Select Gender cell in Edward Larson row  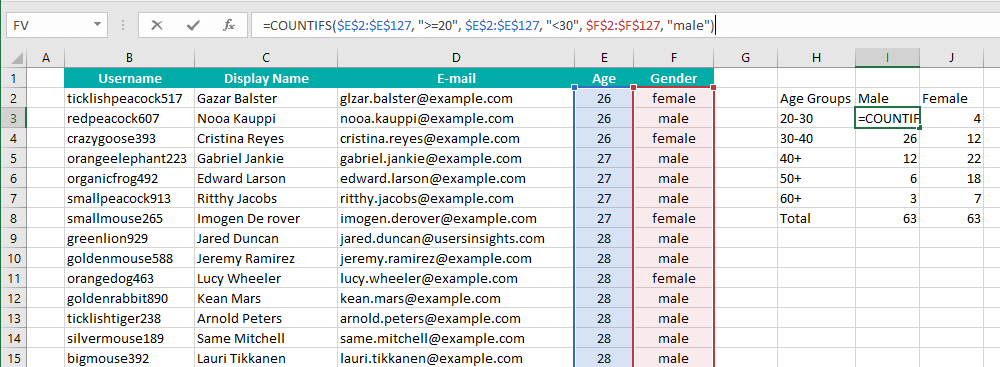pos(673,178)
